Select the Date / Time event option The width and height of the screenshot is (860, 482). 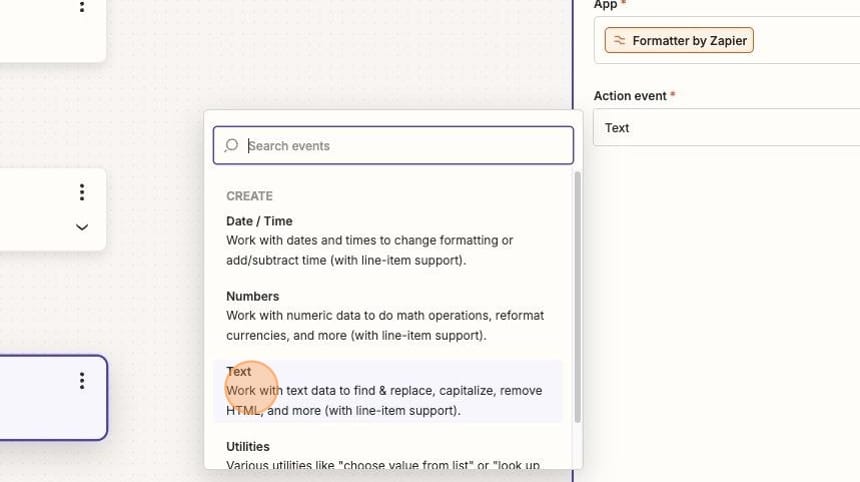tap(387, 241)
